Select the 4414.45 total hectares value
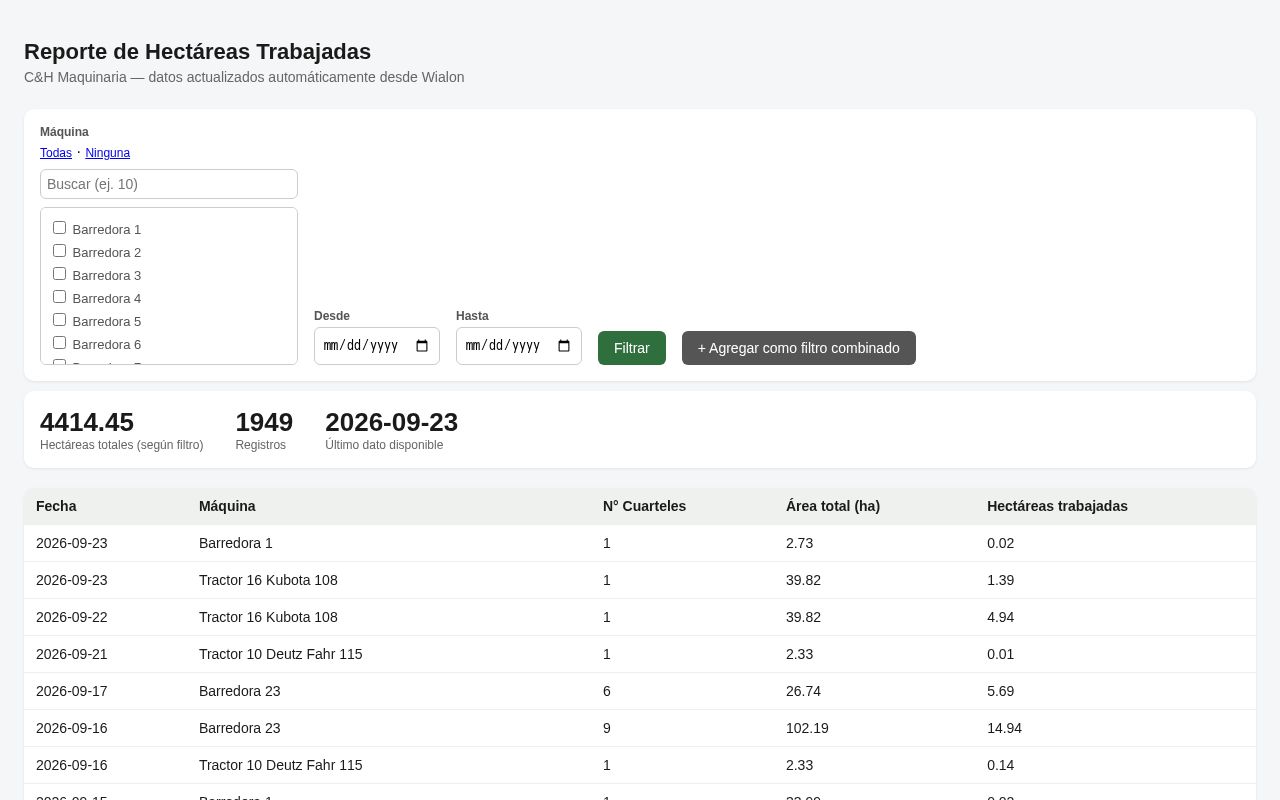Viewport: 1280px width, 800px height. pos(87,422)
